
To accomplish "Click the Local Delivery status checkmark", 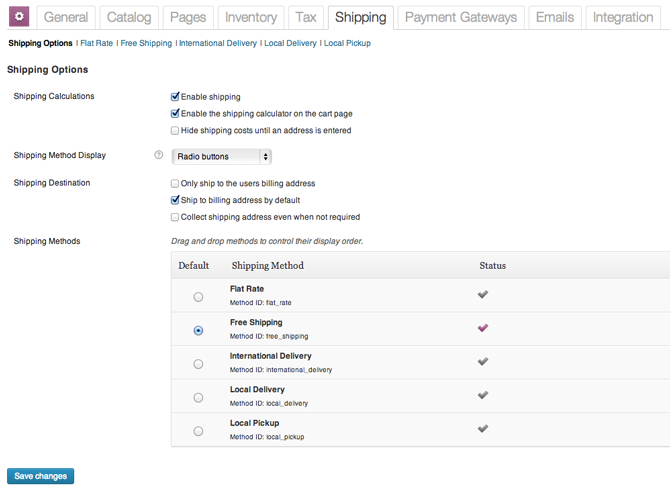I will click(x=483, y=395).
